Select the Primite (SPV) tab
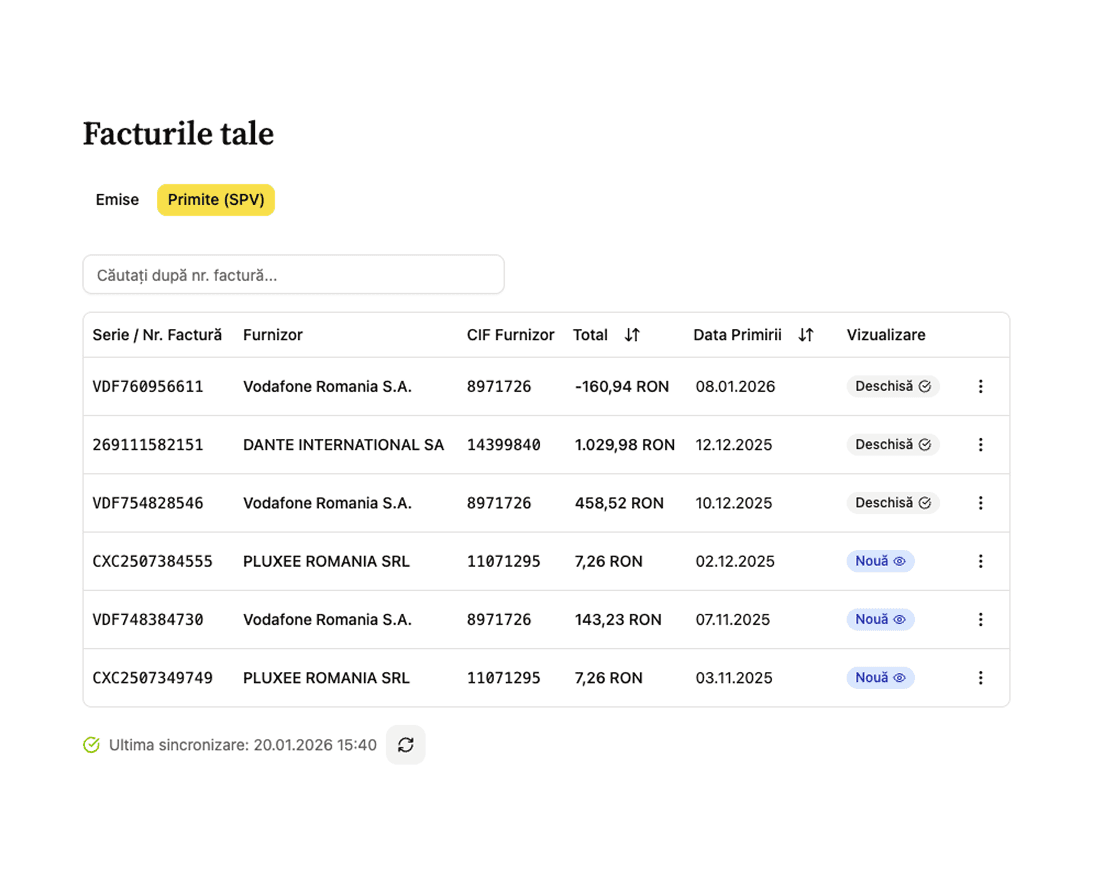 click(216, 200)
